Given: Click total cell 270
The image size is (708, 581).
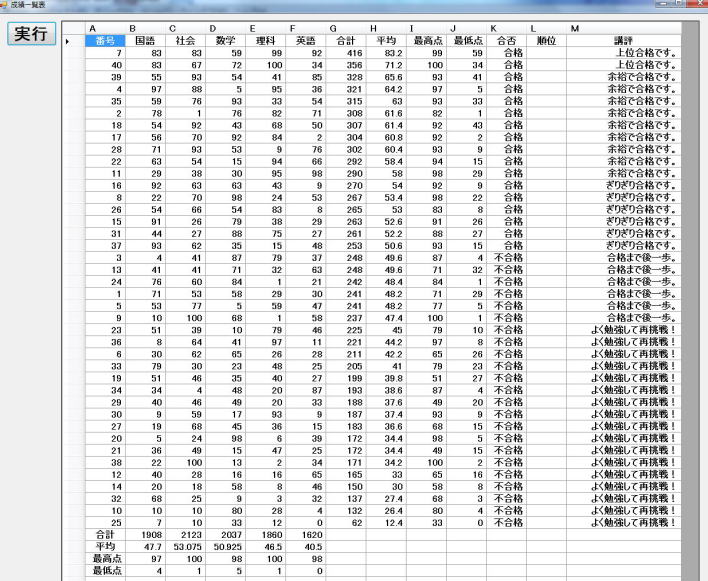Looking at the screenshot, I should click(346, 186).
